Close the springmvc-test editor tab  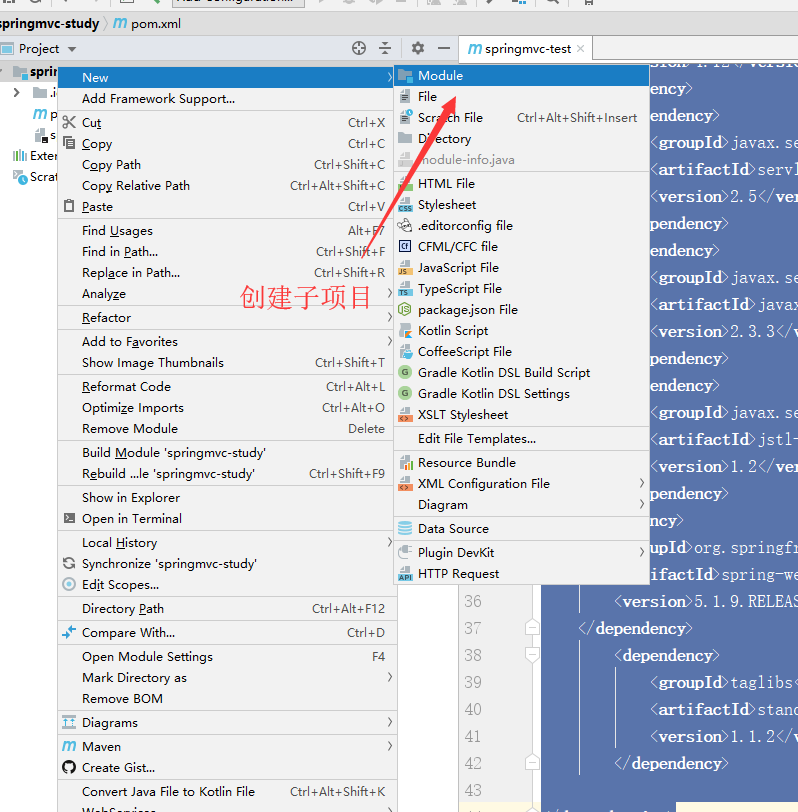[x=581, y=49]
